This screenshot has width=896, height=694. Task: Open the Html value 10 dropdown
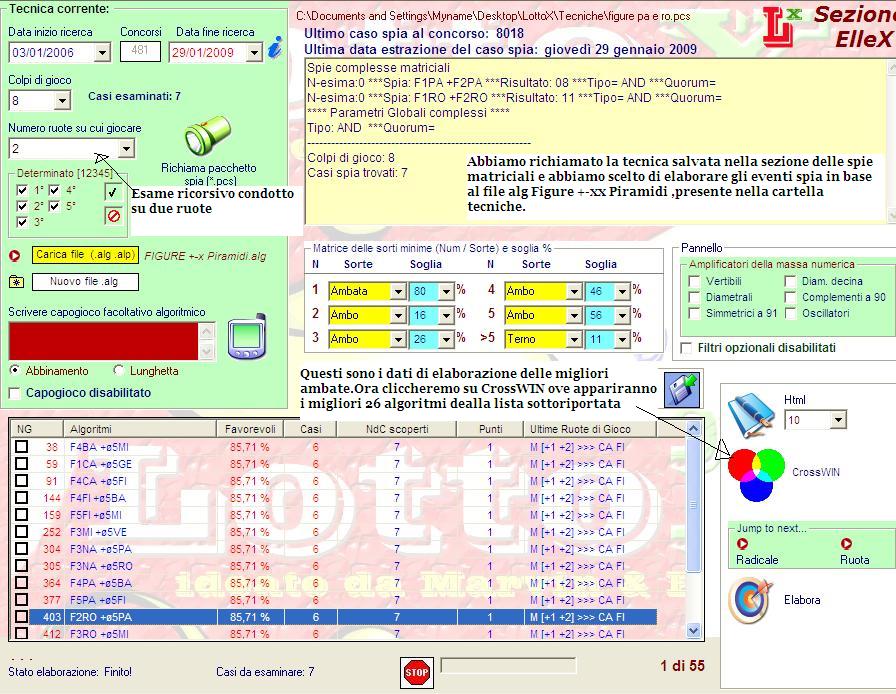[838, 420]
